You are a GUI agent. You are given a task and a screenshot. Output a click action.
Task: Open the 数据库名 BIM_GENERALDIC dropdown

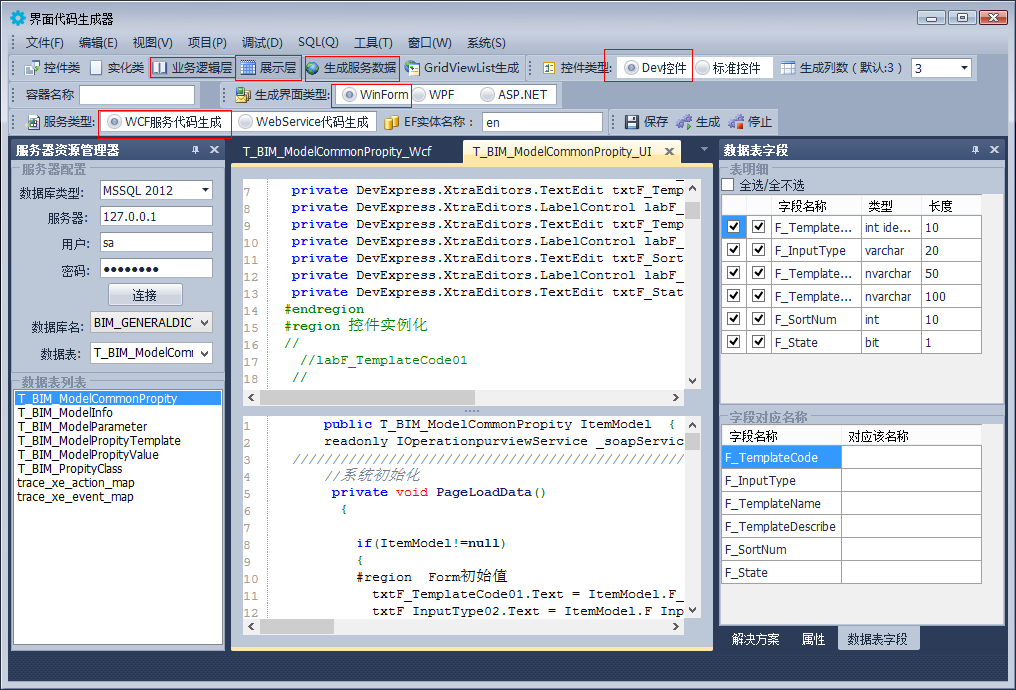pyautogui.click(x=205, y=323)
